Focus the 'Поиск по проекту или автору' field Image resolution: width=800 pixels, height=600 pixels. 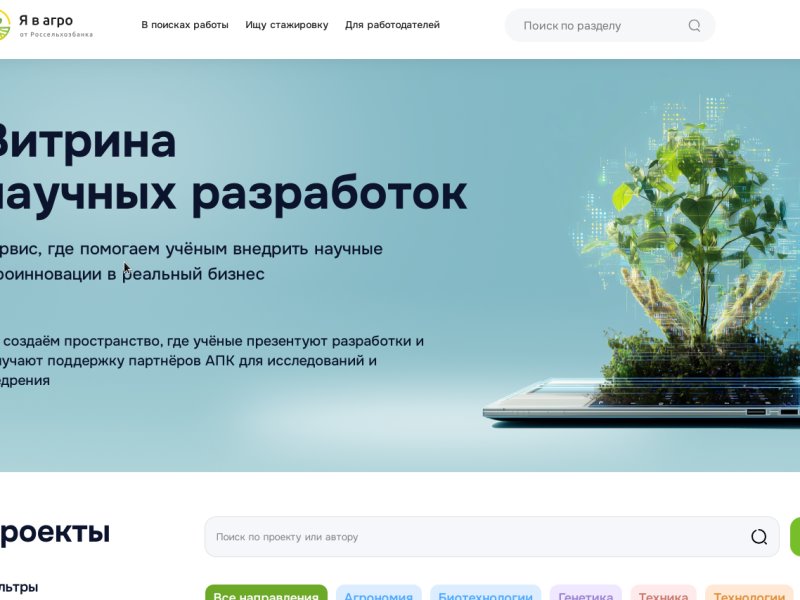(492, 537)
